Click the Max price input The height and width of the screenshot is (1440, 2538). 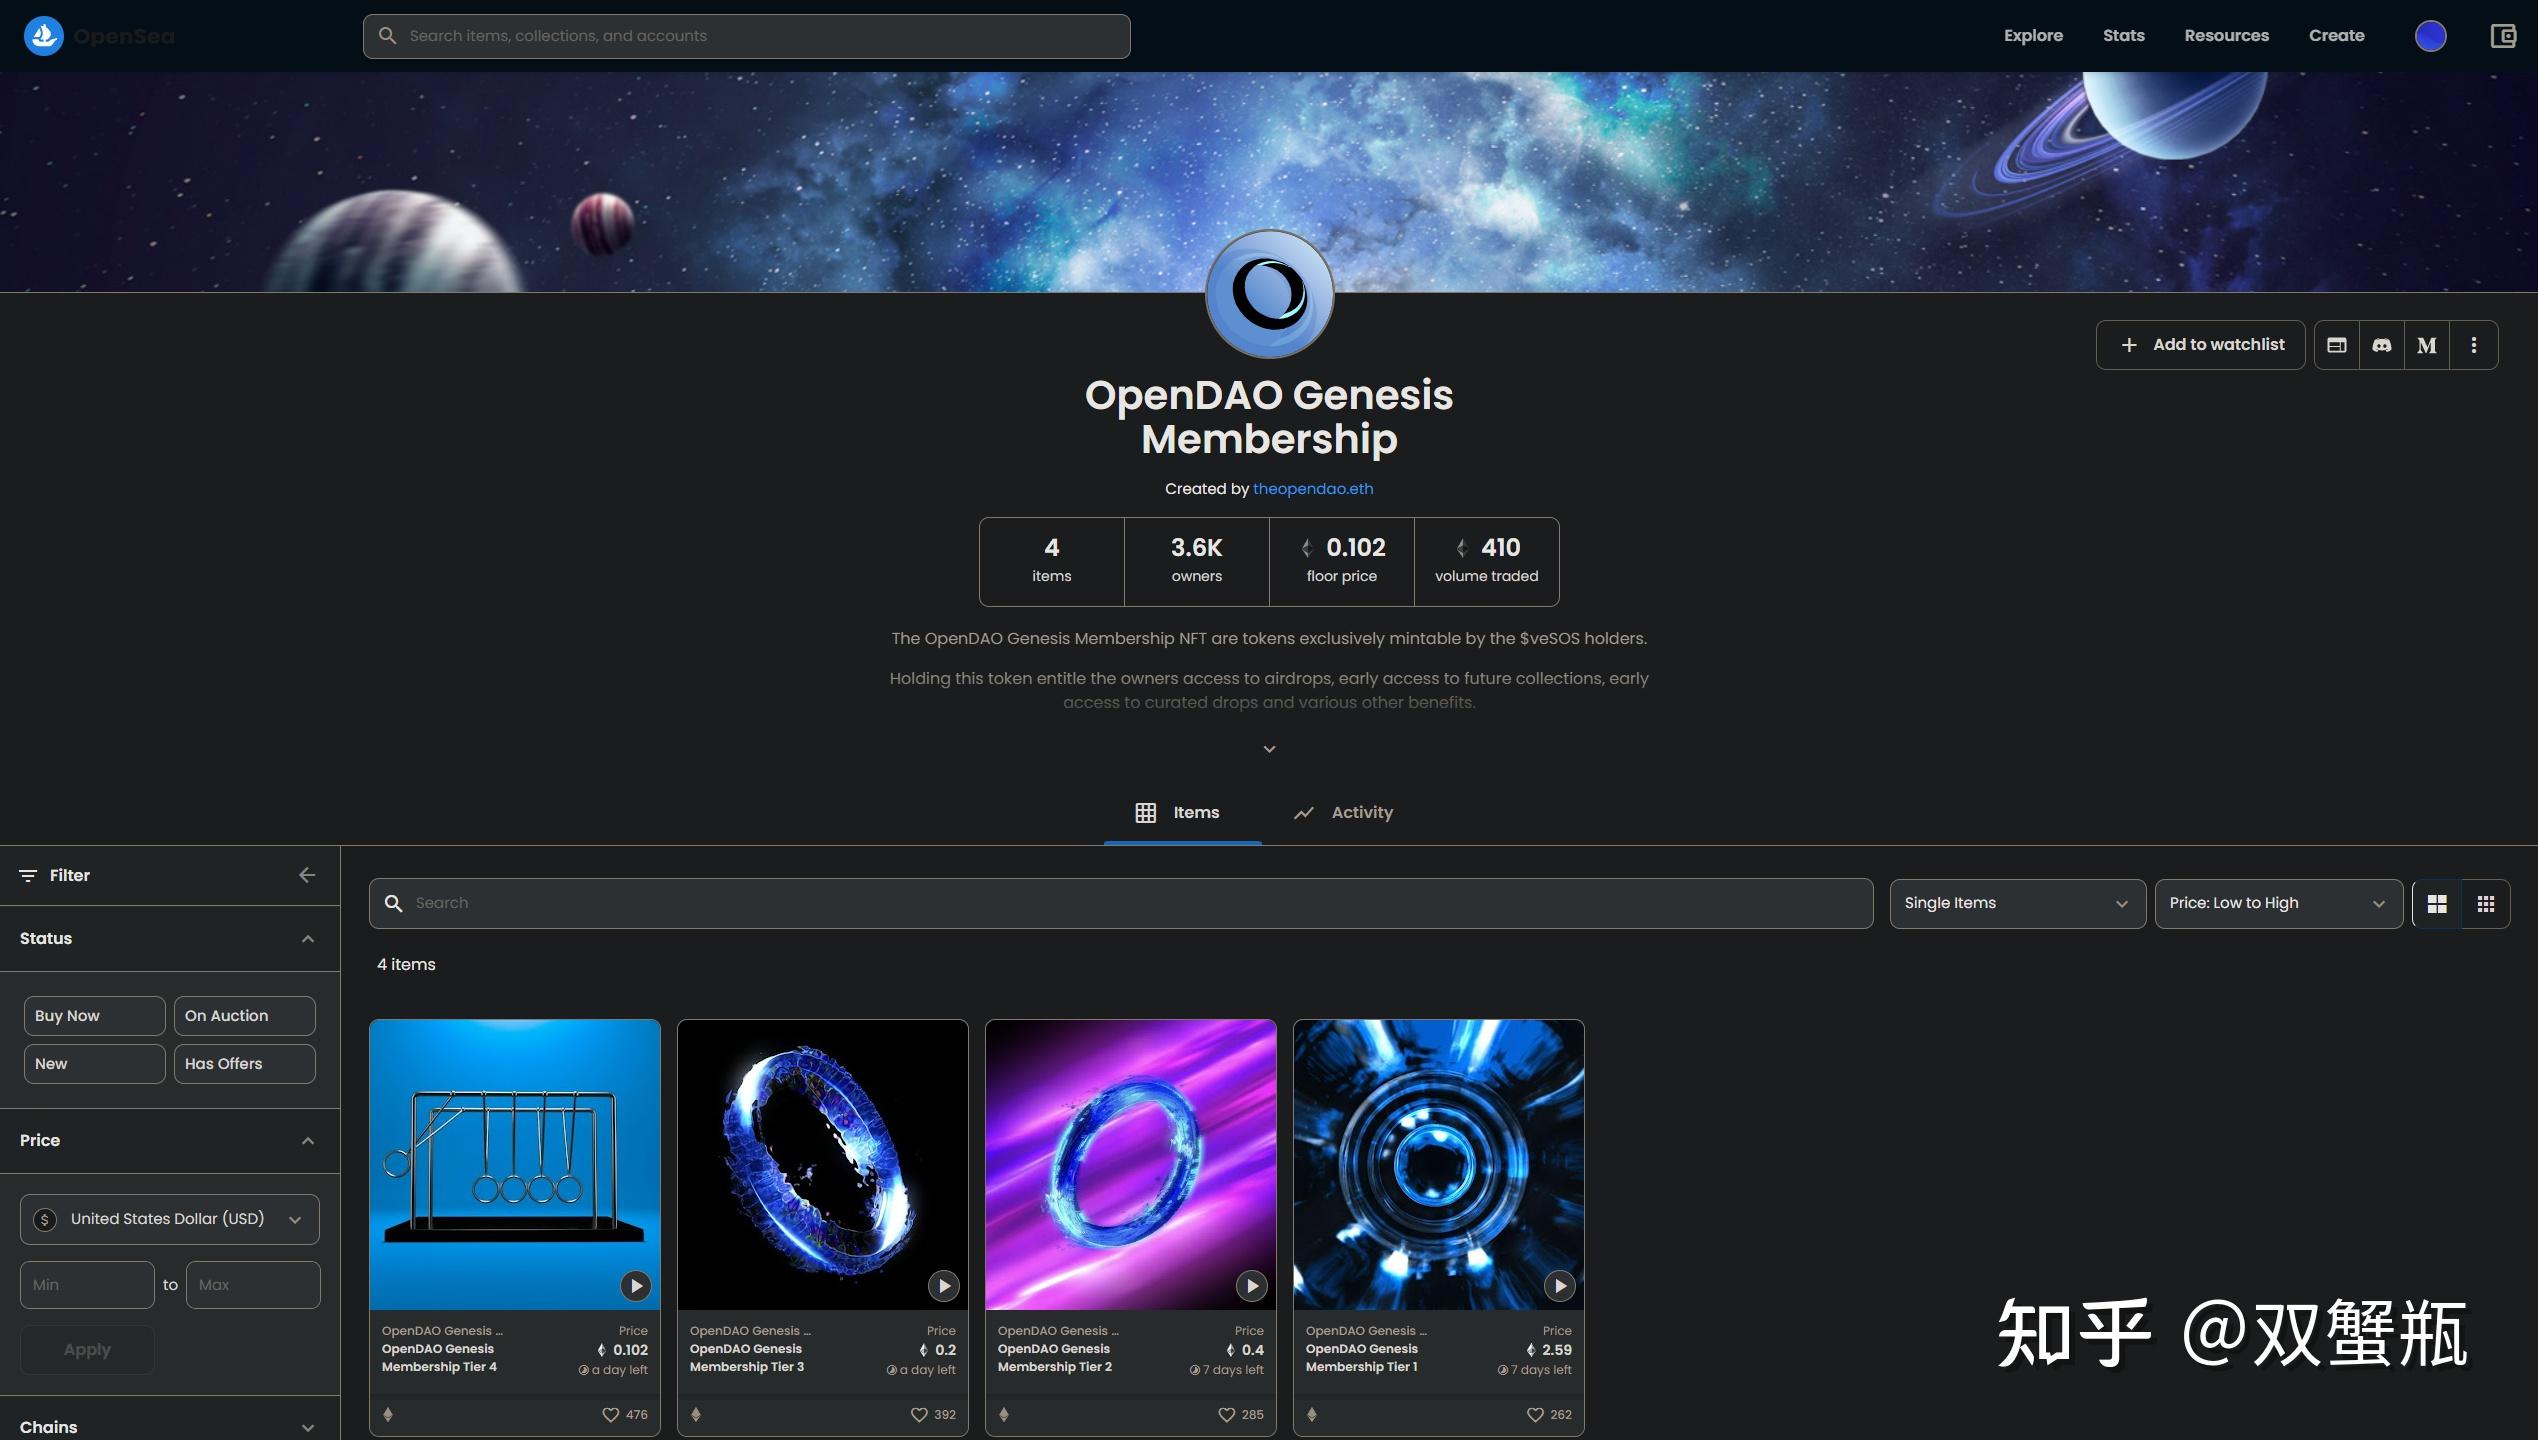tap(253, 1285)
